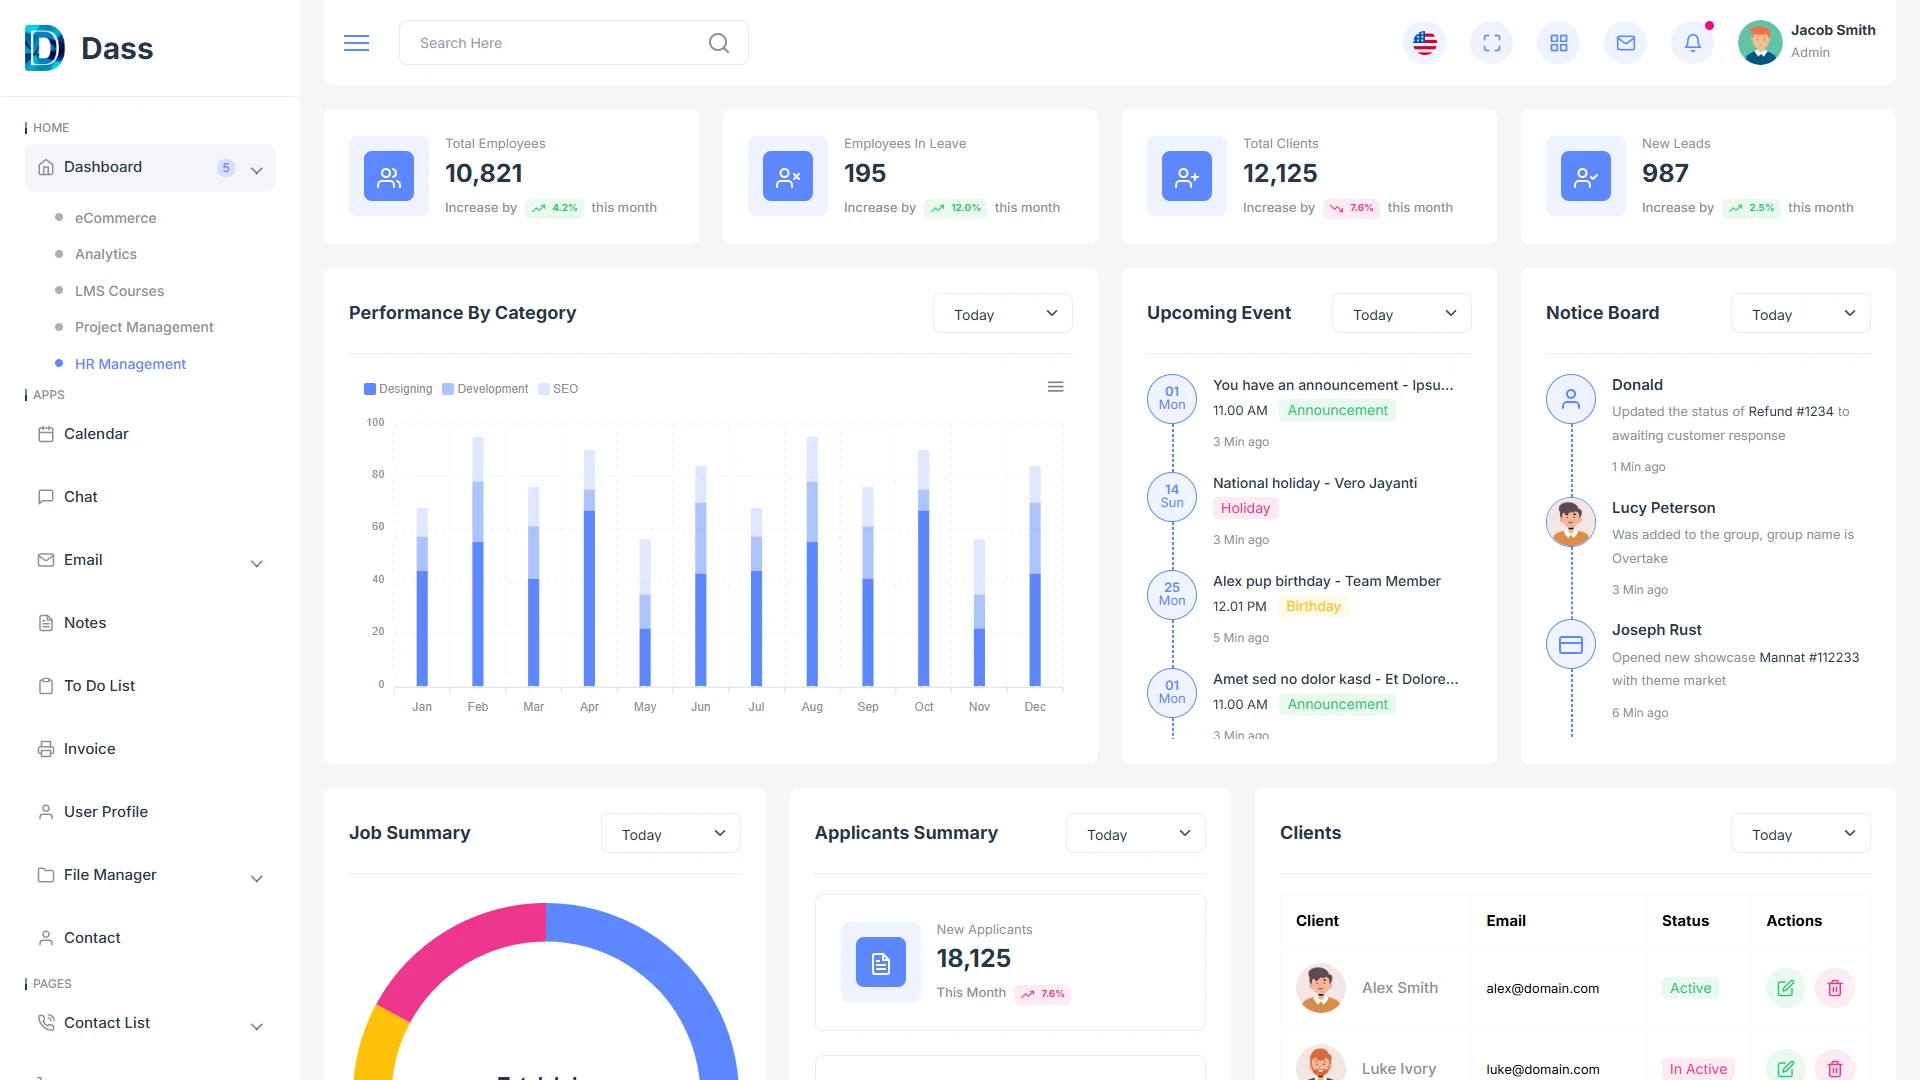Click the New Applicants document icon
The image size is (1920, 1080).
pos(881,963)
